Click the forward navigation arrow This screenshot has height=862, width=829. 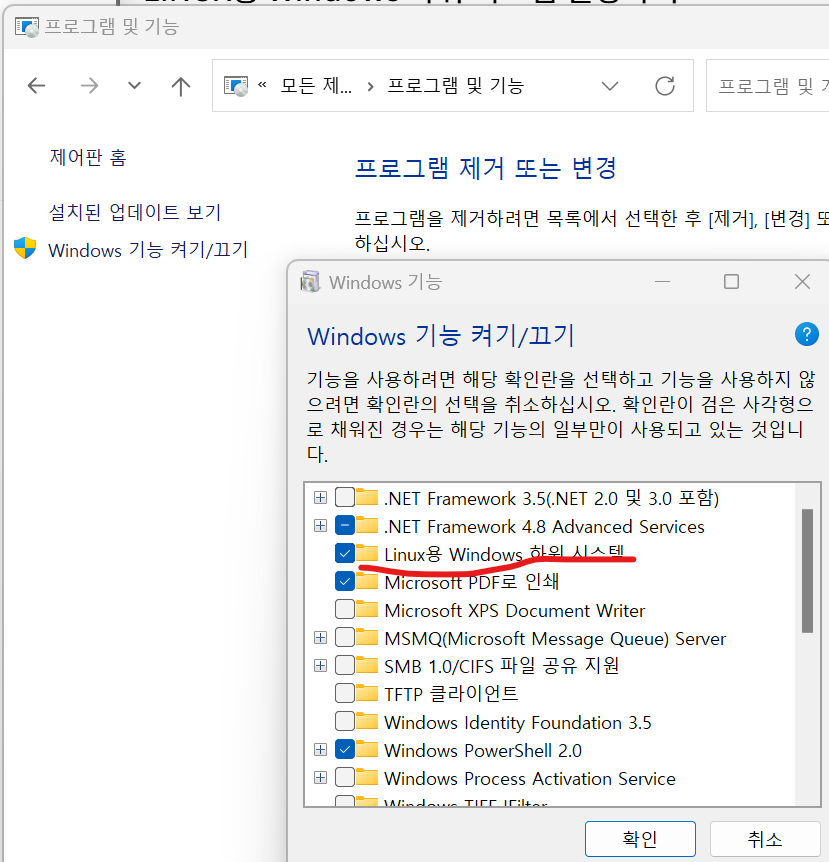89,86
